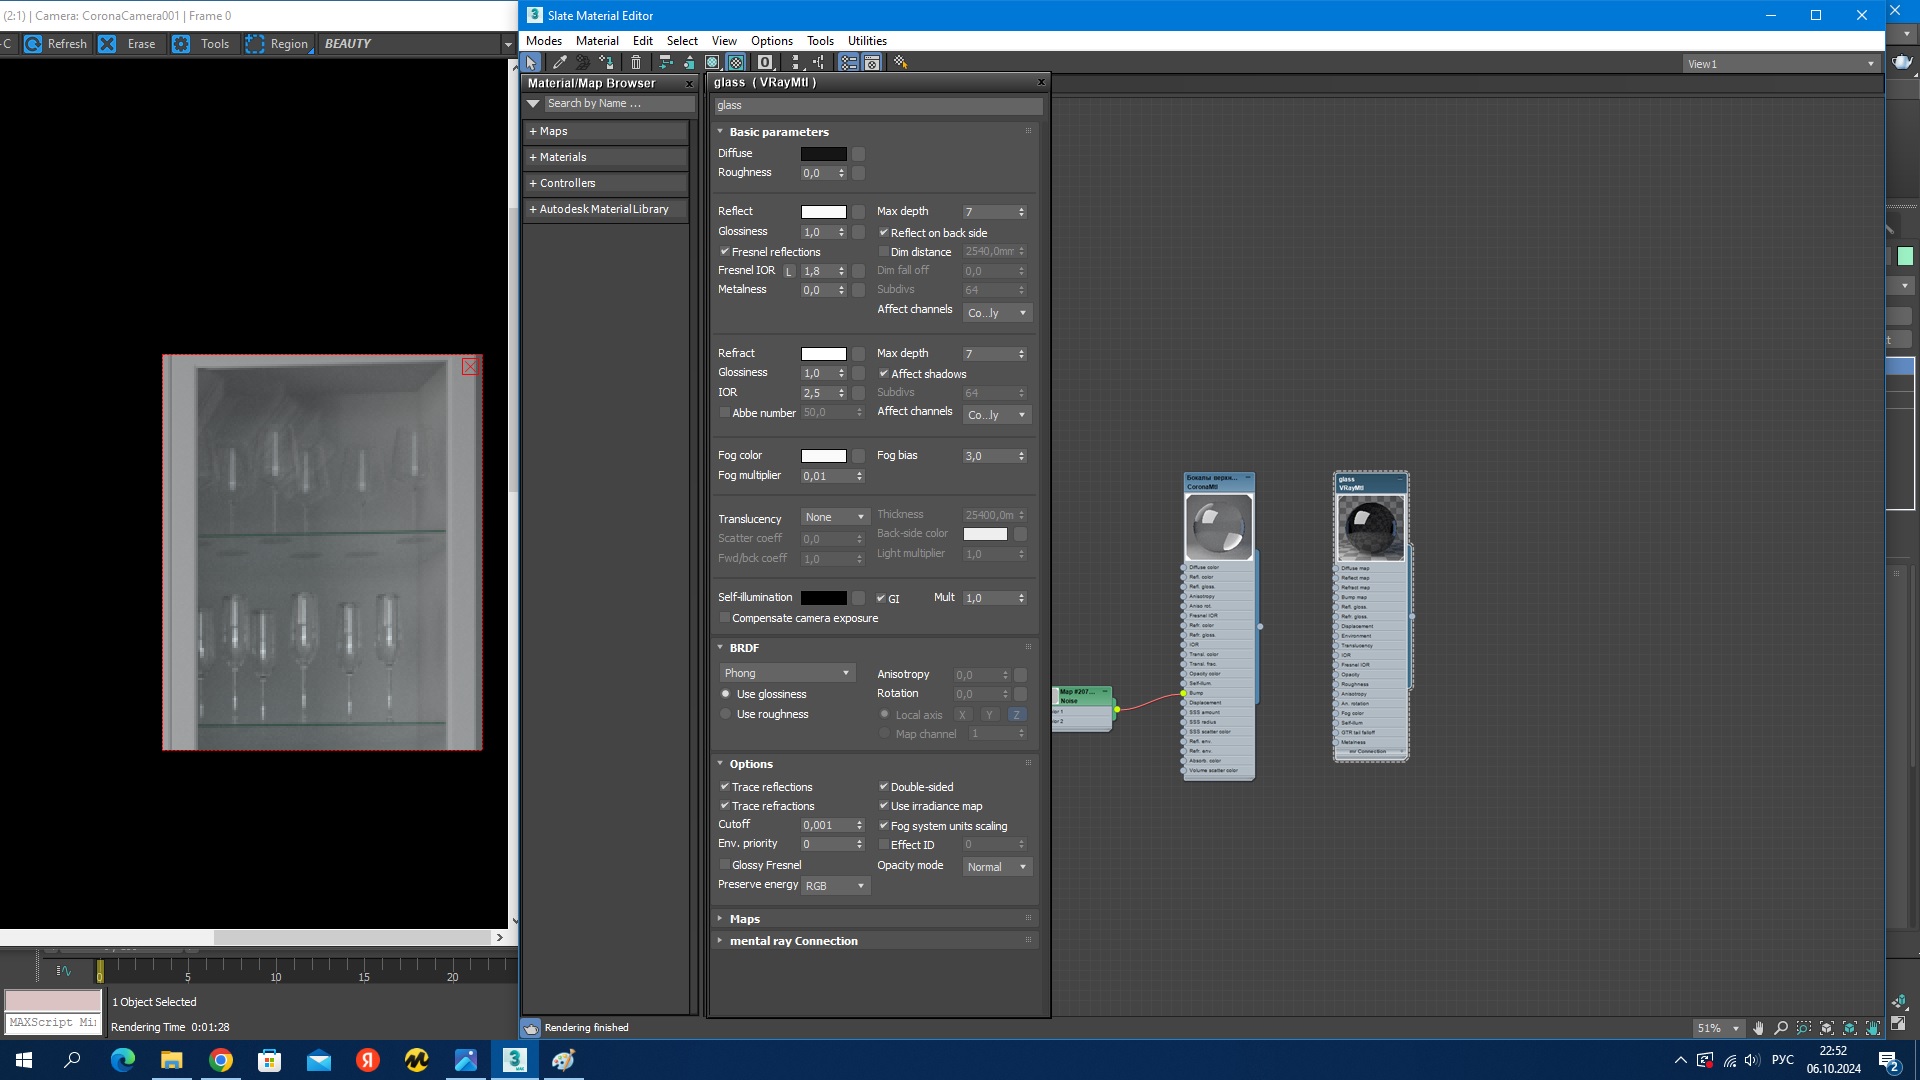Select the eyedropper pick material tool
The width and height of the screenshot is (1920, 1080).
pyautogui.click(x=560, y=62)
